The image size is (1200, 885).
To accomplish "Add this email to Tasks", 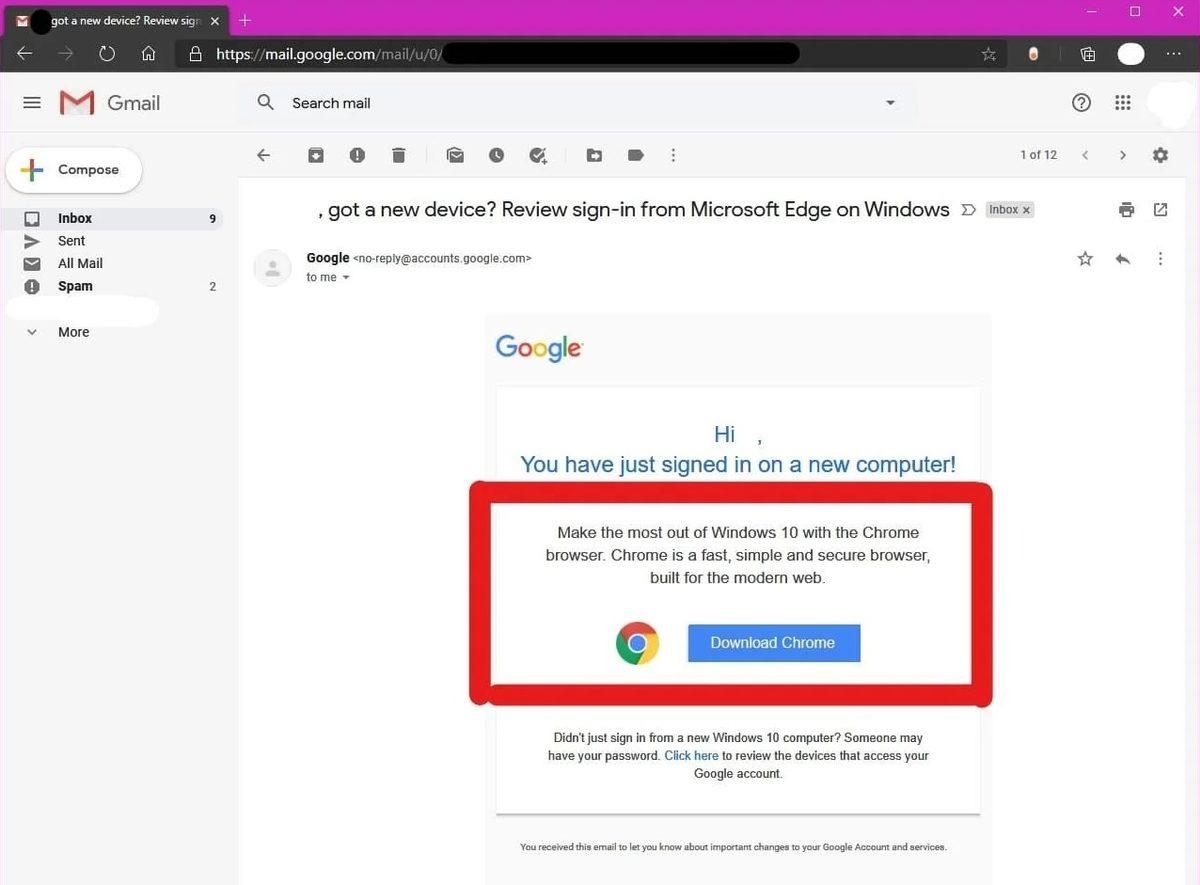I will [537, 155].
